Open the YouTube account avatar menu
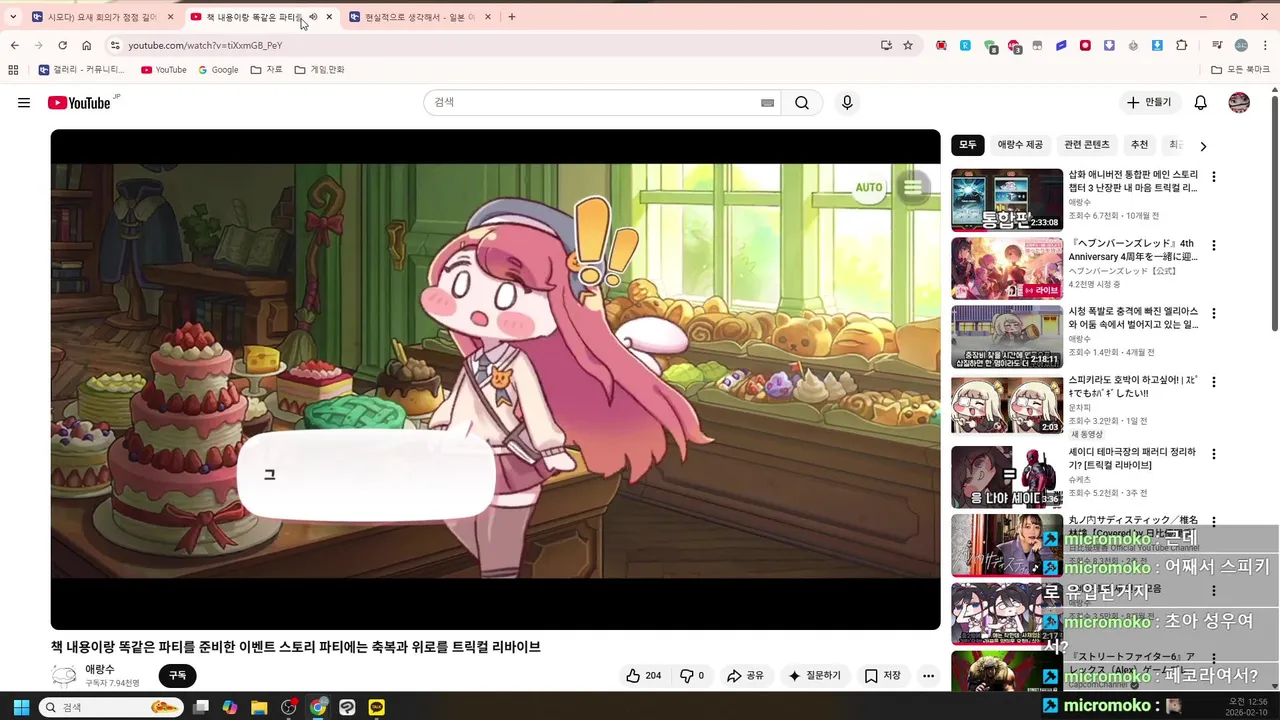The image size is (1280, 720). coord(1239,103)
